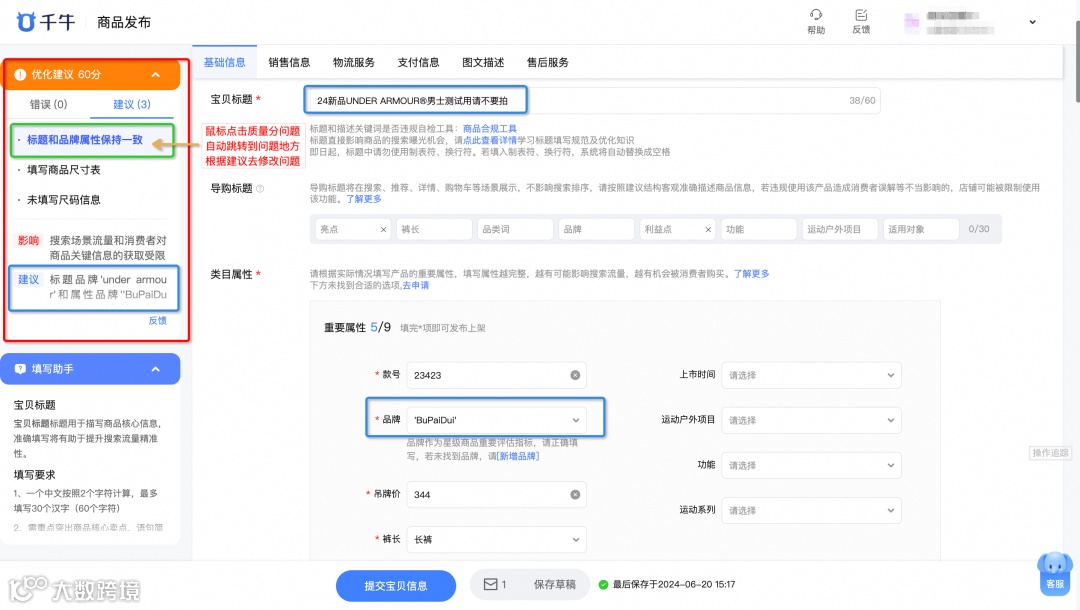Click the 功能 guide title field
This screenshot has height=610, width=1080.
tap(758, 229)
